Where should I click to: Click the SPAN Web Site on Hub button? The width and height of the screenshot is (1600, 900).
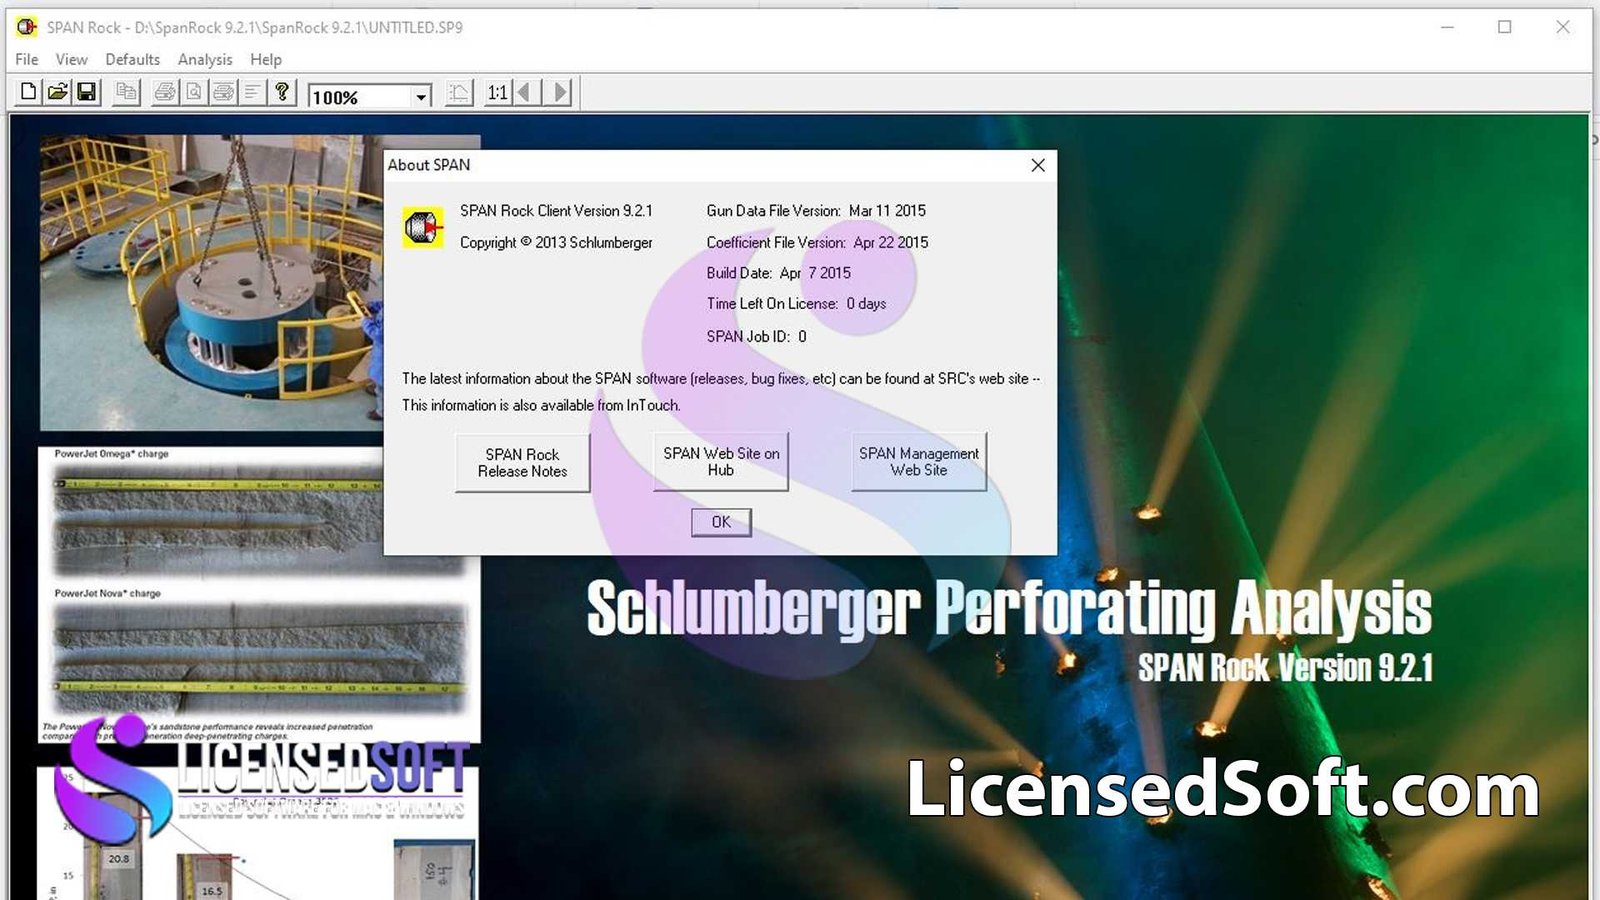721,461
